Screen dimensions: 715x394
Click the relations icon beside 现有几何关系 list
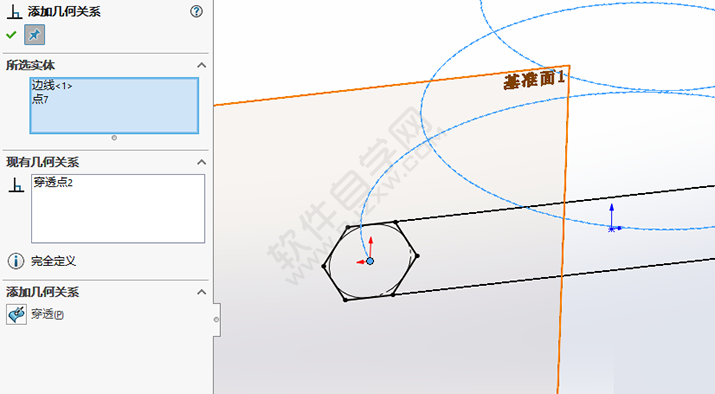(x=16, y=185)
